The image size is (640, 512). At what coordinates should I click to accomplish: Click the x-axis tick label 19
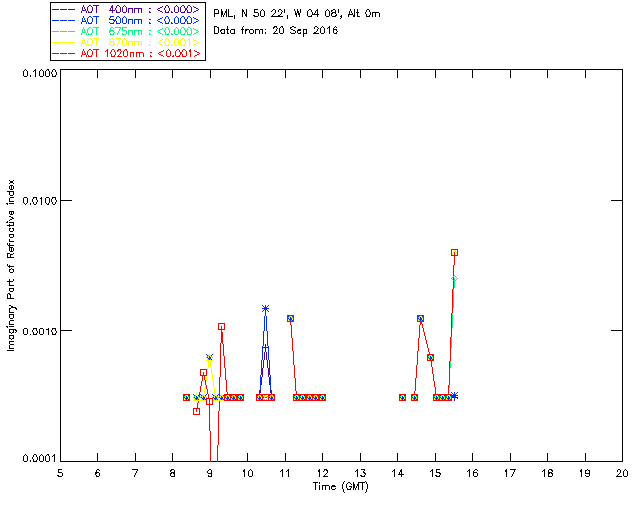585,473
